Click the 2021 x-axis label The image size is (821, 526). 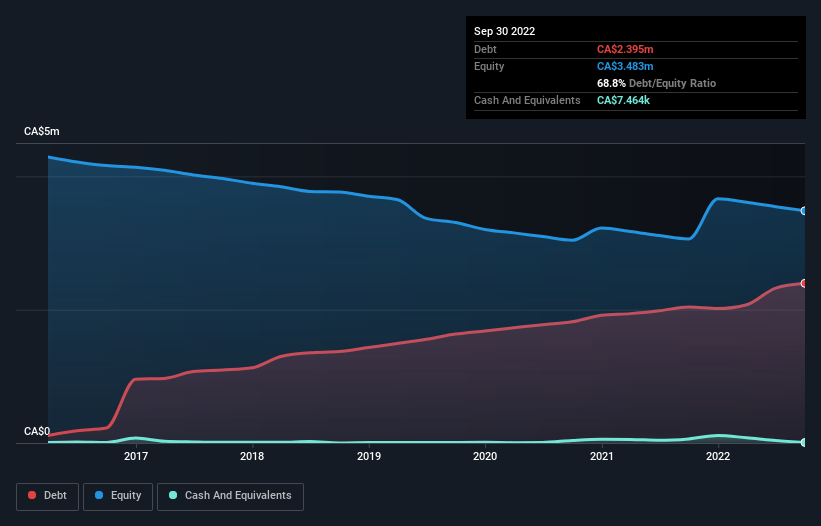602,456
